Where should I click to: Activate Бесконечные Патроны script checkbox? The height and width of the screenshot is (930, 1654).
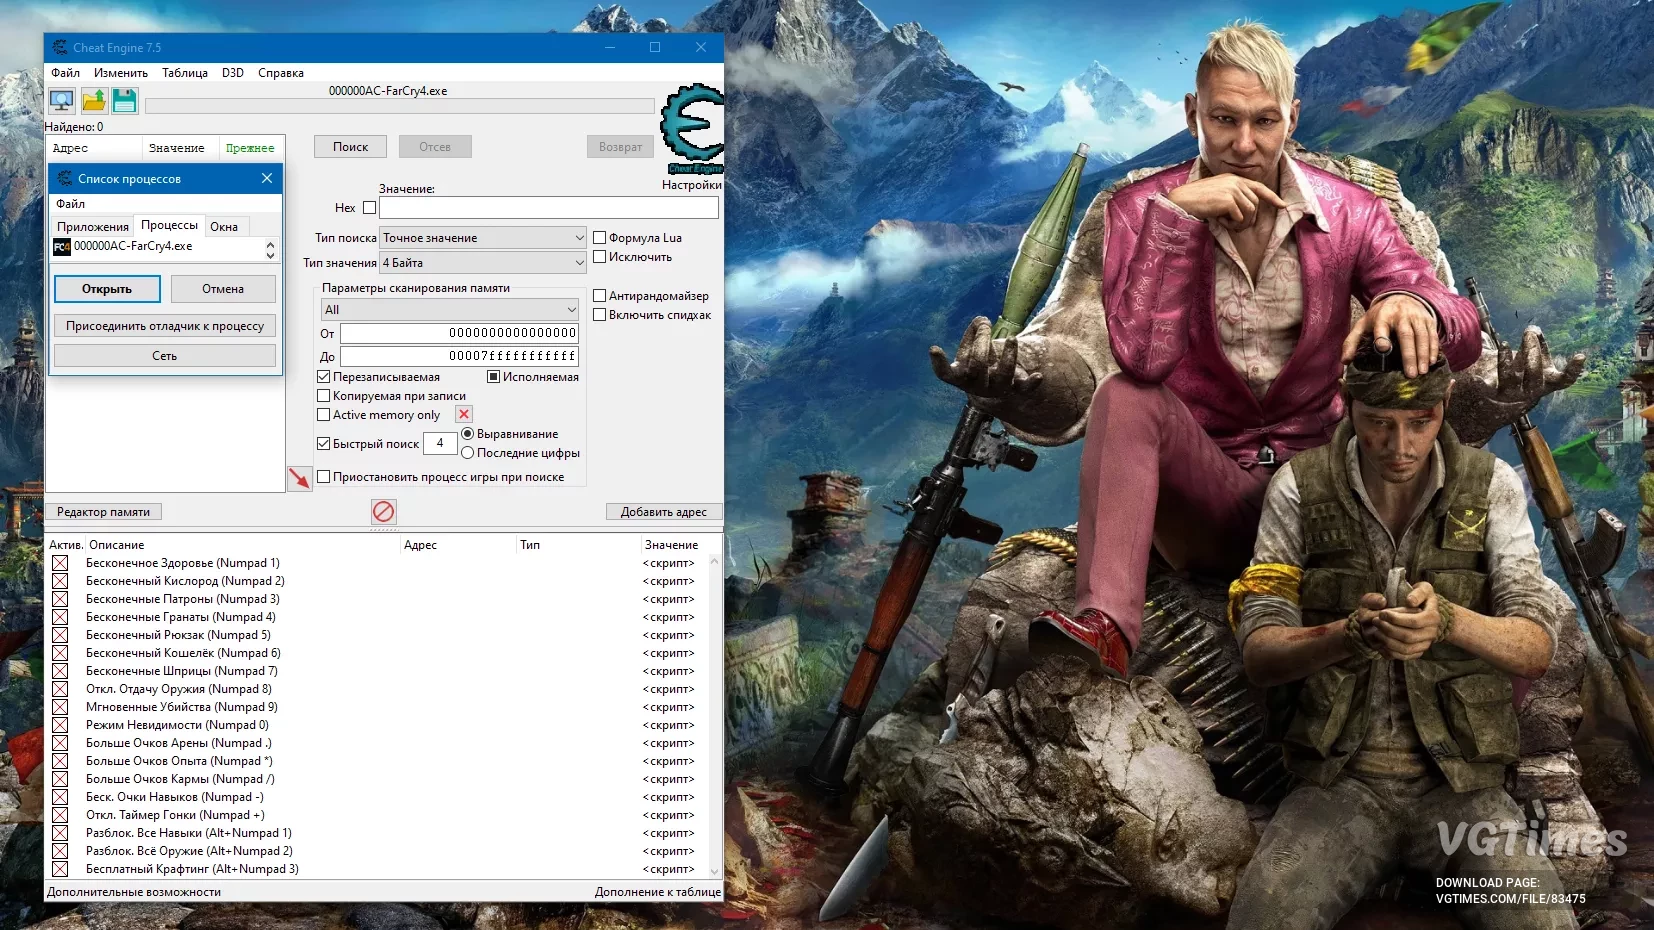coord(60,599)
